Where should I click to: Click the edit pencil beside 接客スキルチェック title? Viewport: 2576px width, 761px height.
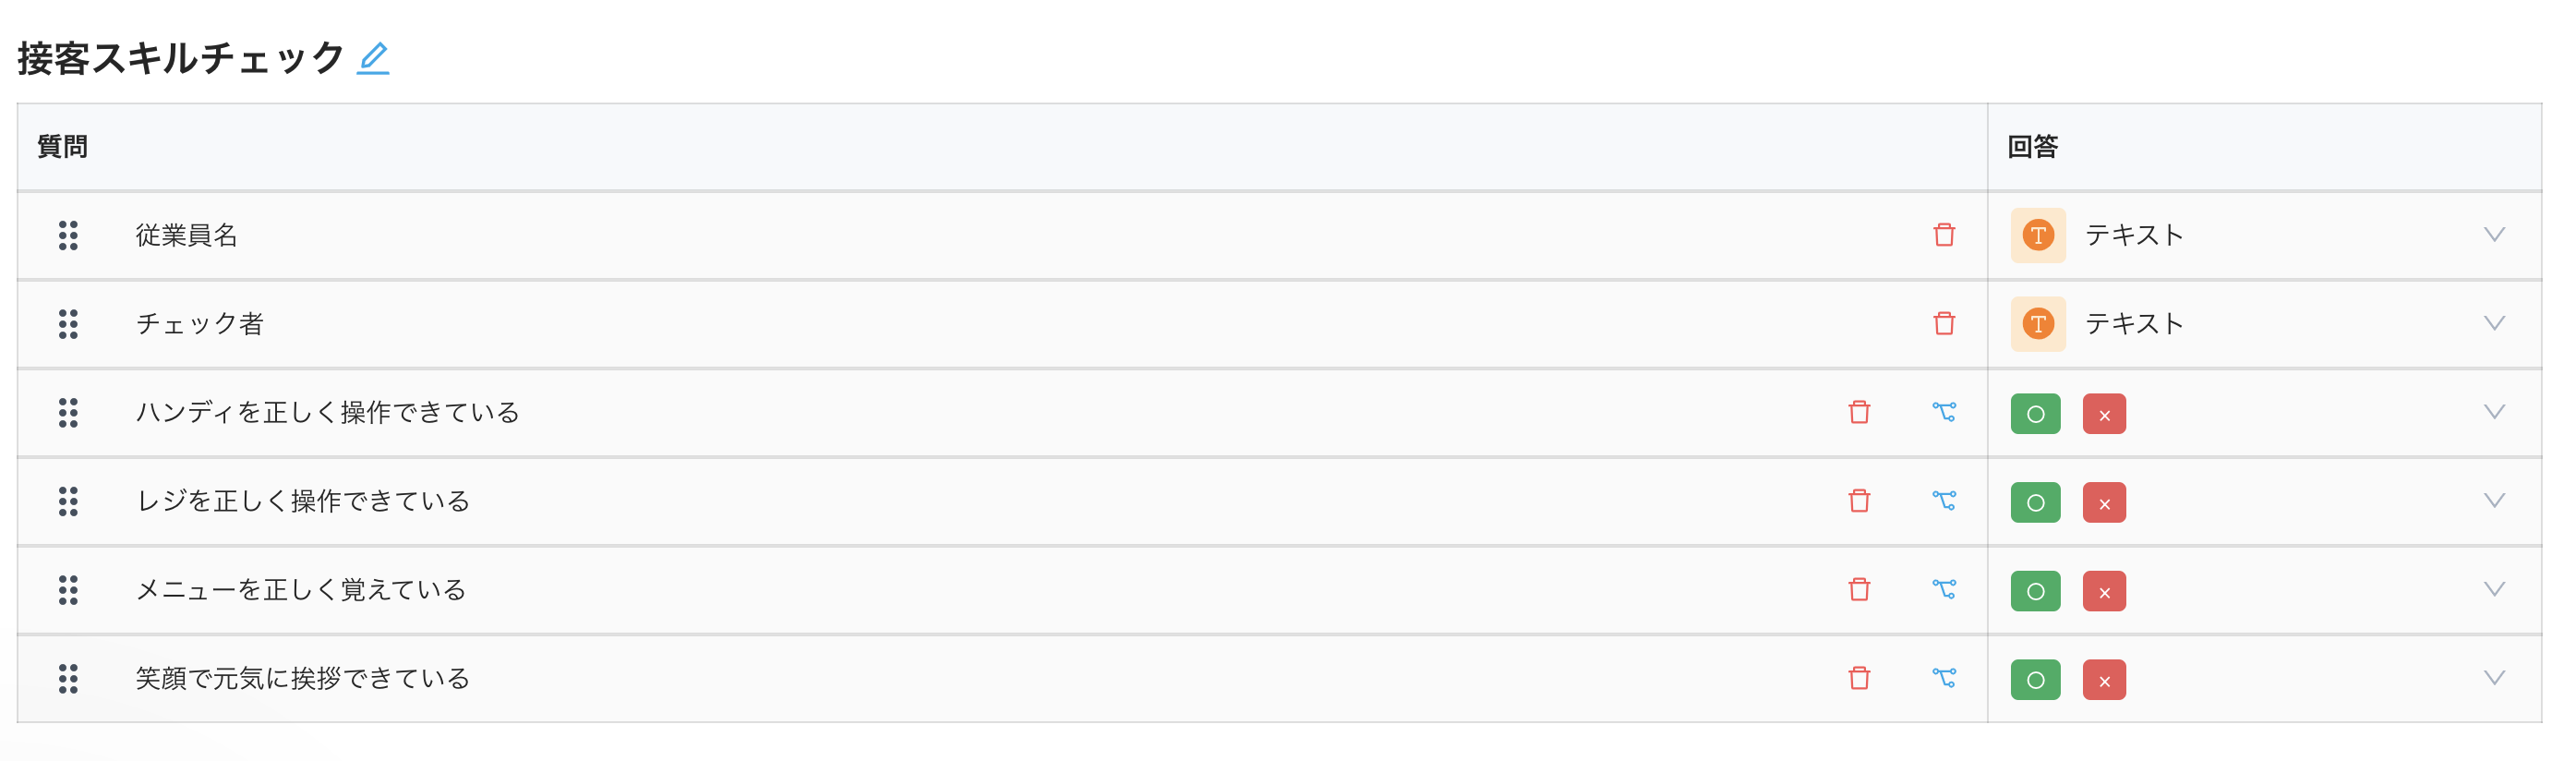[373, 58]
